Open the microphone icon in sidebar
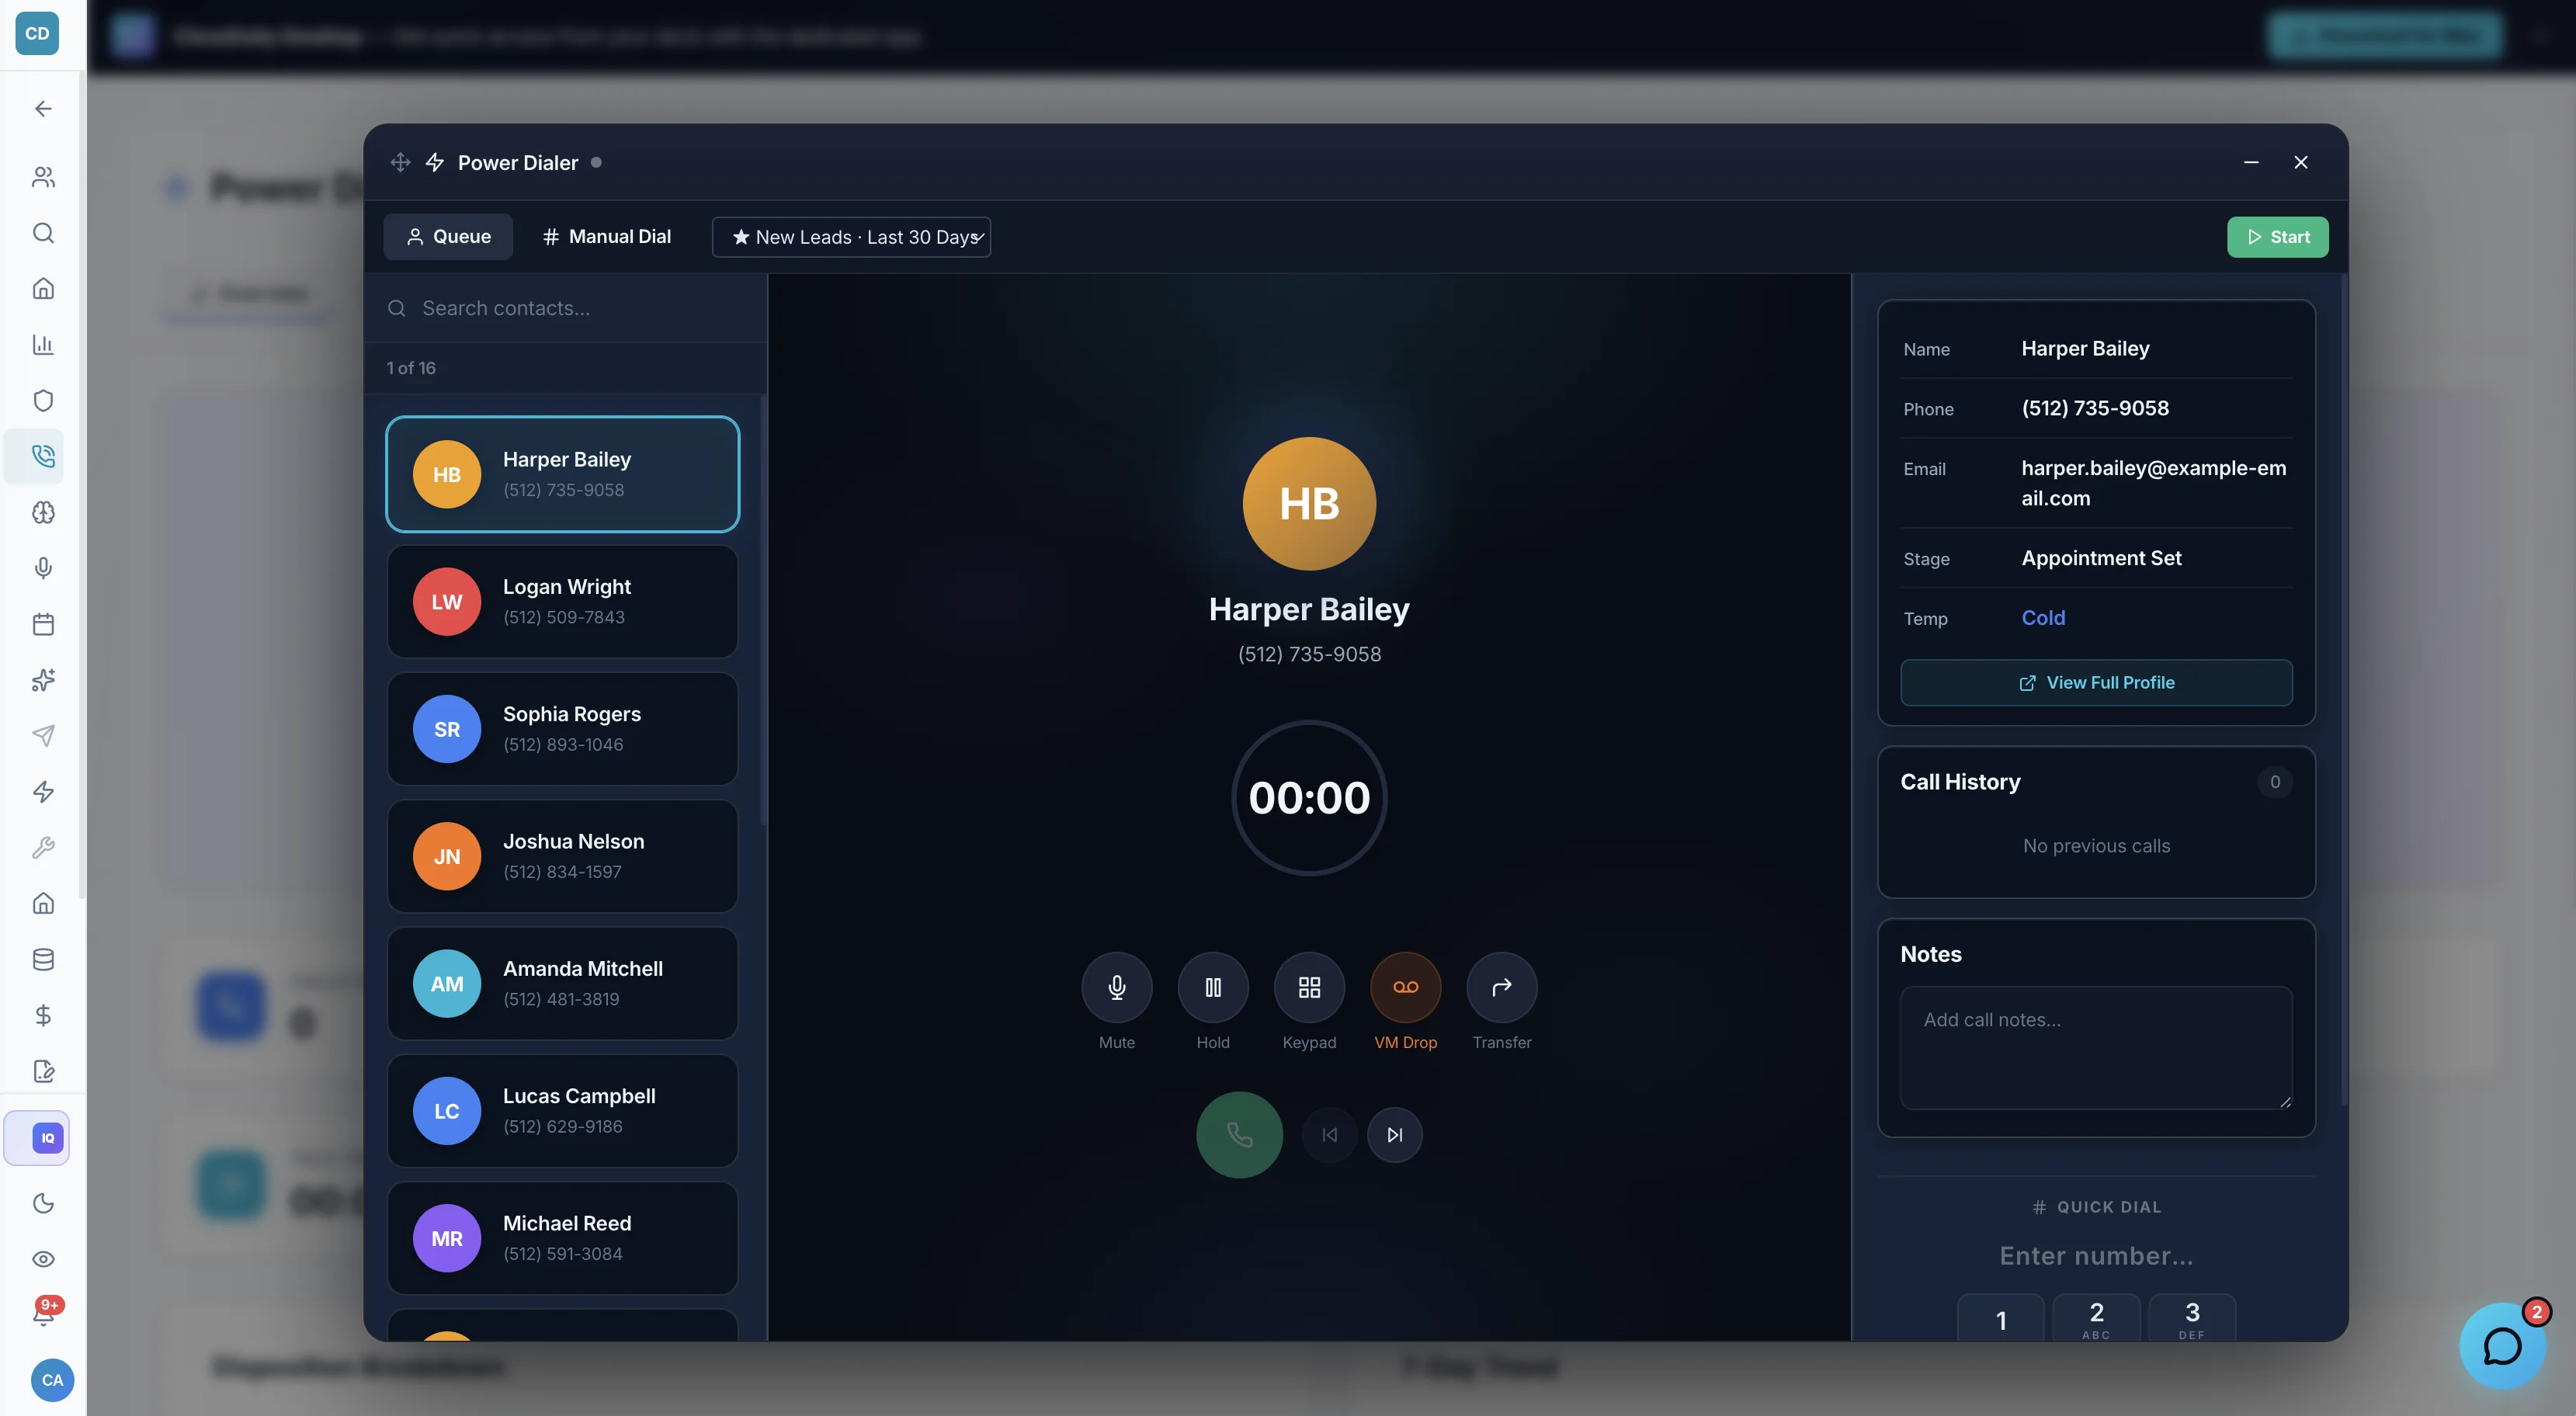 coord(43,568)
